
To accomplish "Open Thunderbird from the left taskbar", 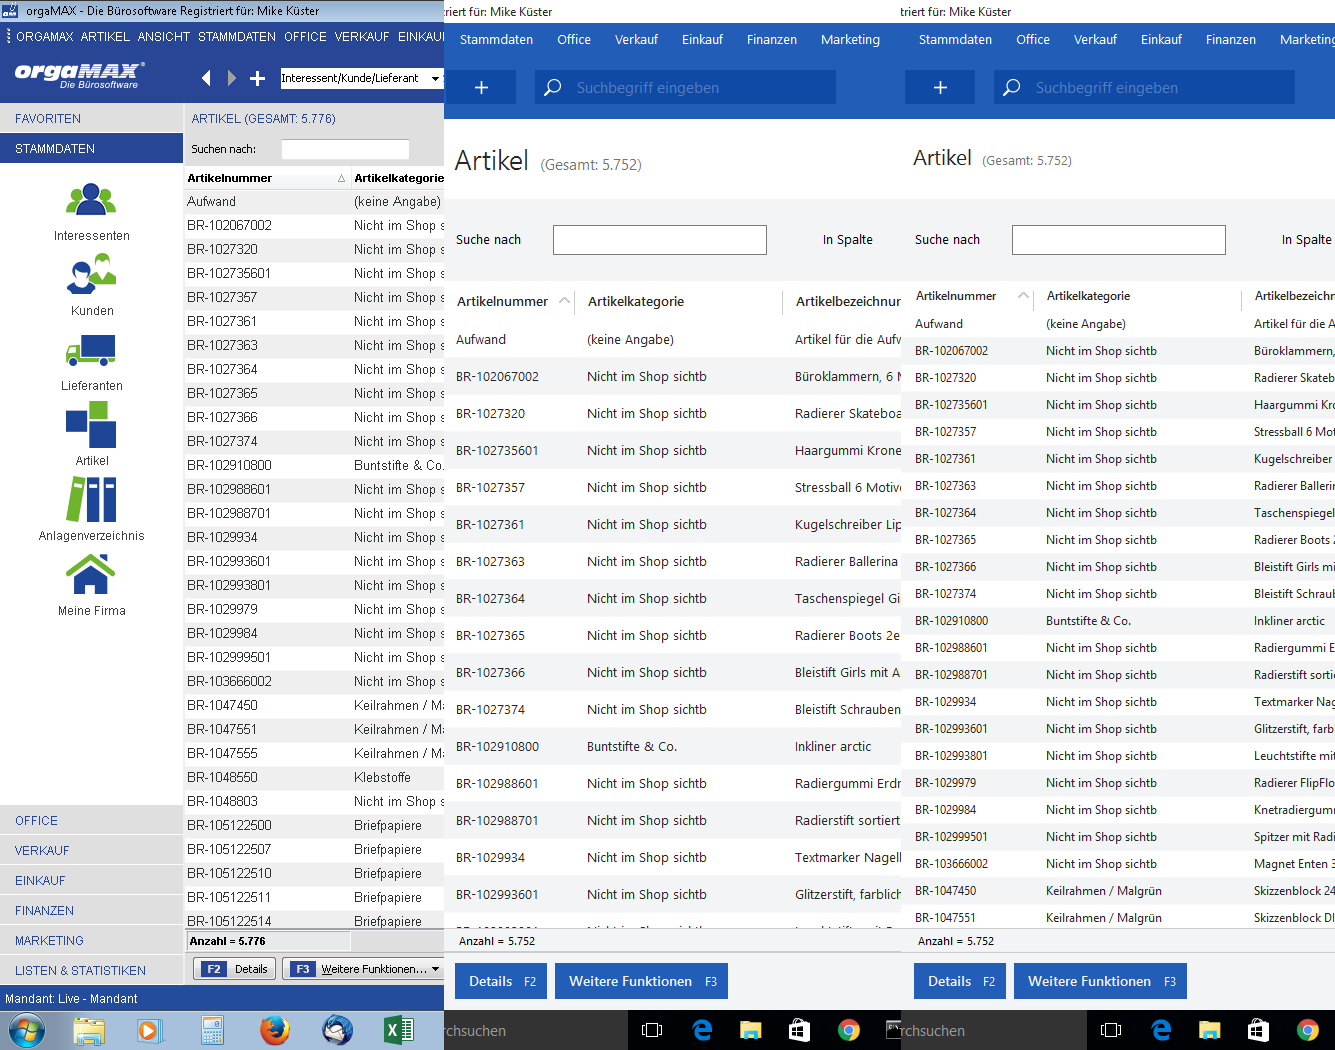I will click(x=337, y=1030).
